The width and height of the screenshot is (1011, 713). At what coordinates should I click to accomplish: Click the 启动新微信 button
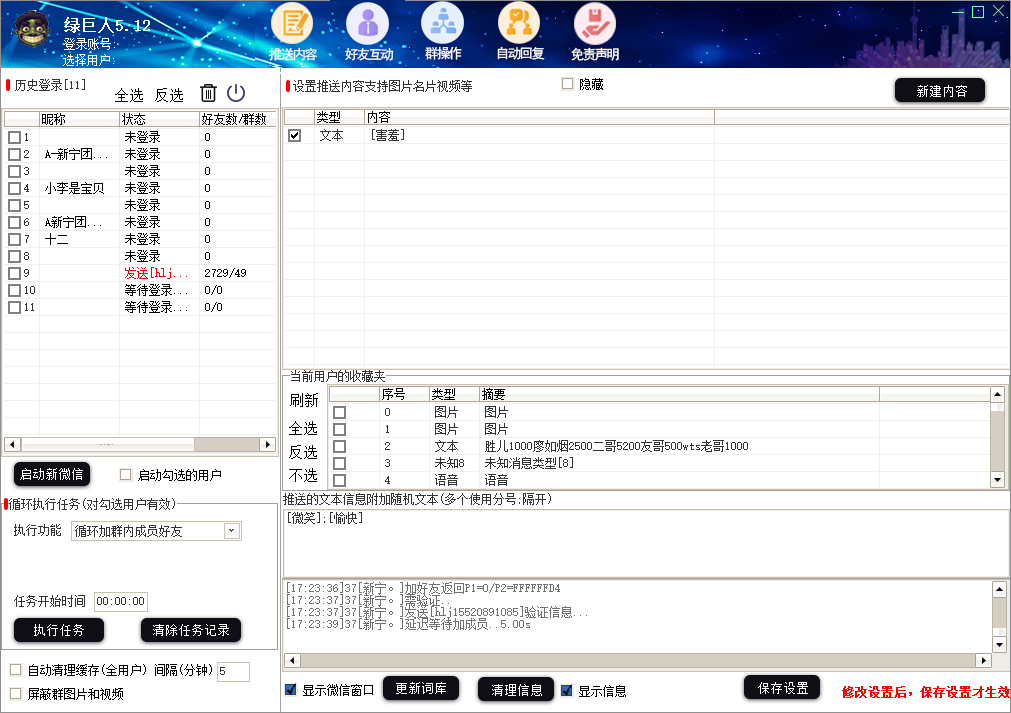point(52,474)
